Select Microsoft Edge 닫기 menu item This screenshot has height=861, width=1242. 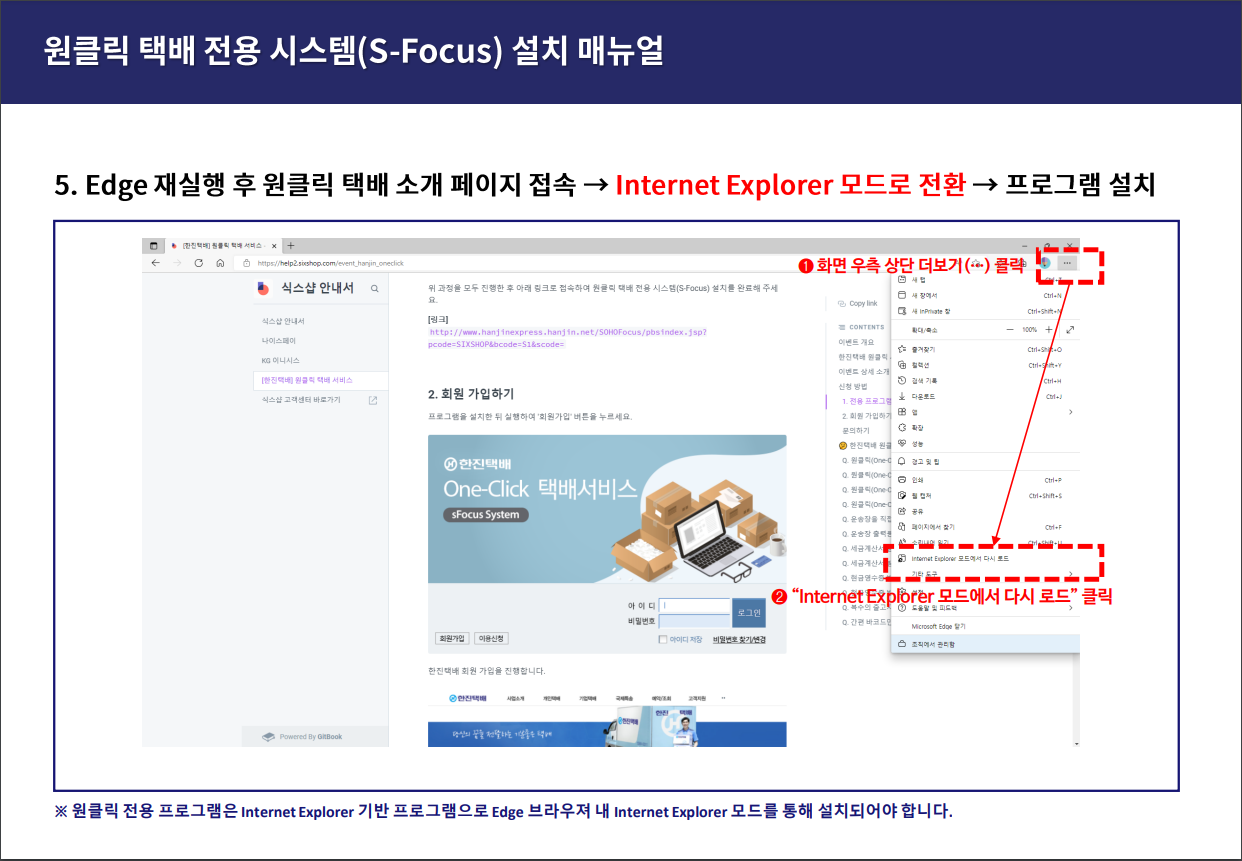pyautogui.click(x=985, y=626)
